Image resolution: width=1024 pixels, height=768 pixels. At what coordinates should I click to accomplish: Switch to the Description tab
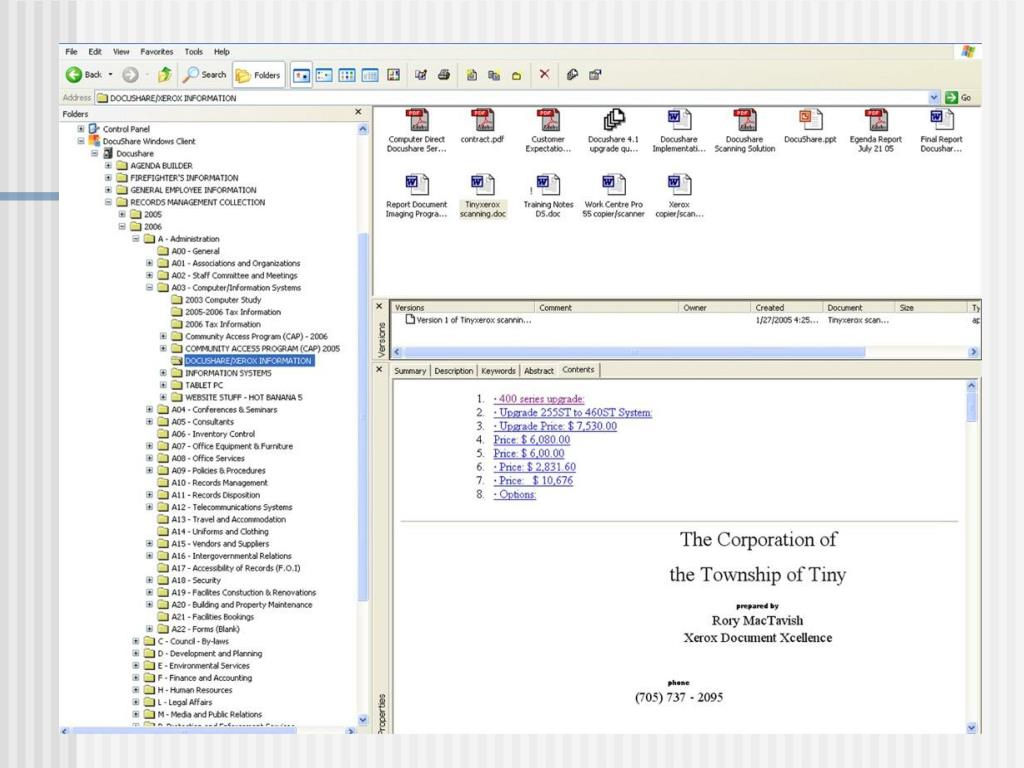[x=453, y=371]
